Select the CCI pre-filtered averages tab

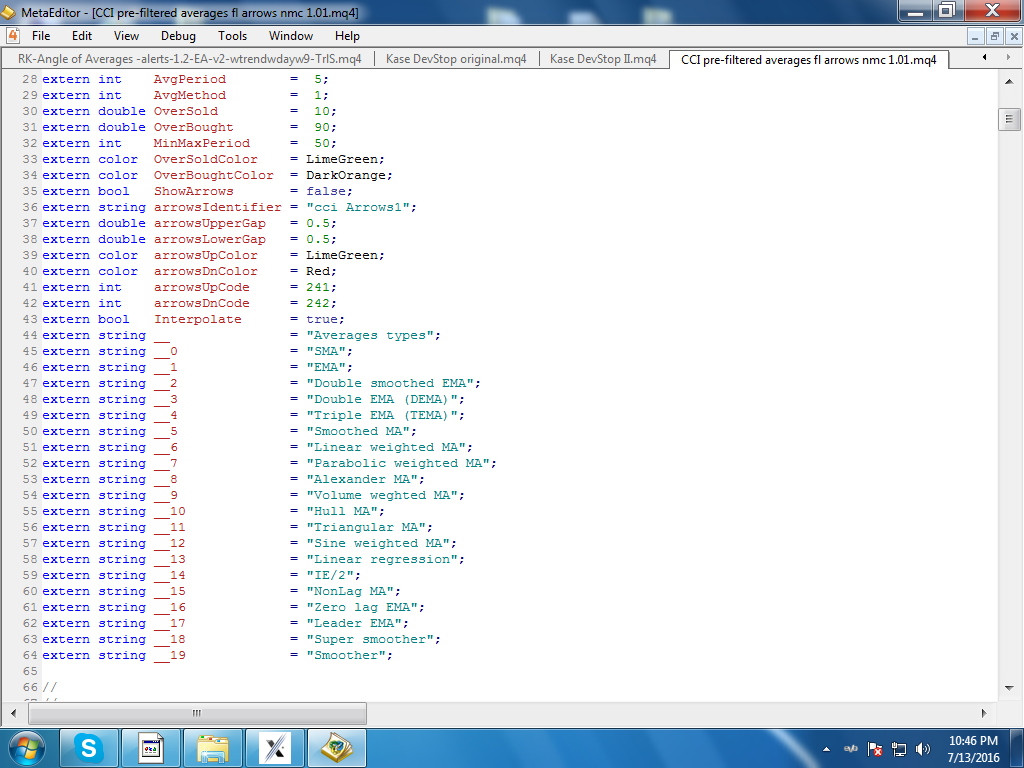tap(808, 59)
